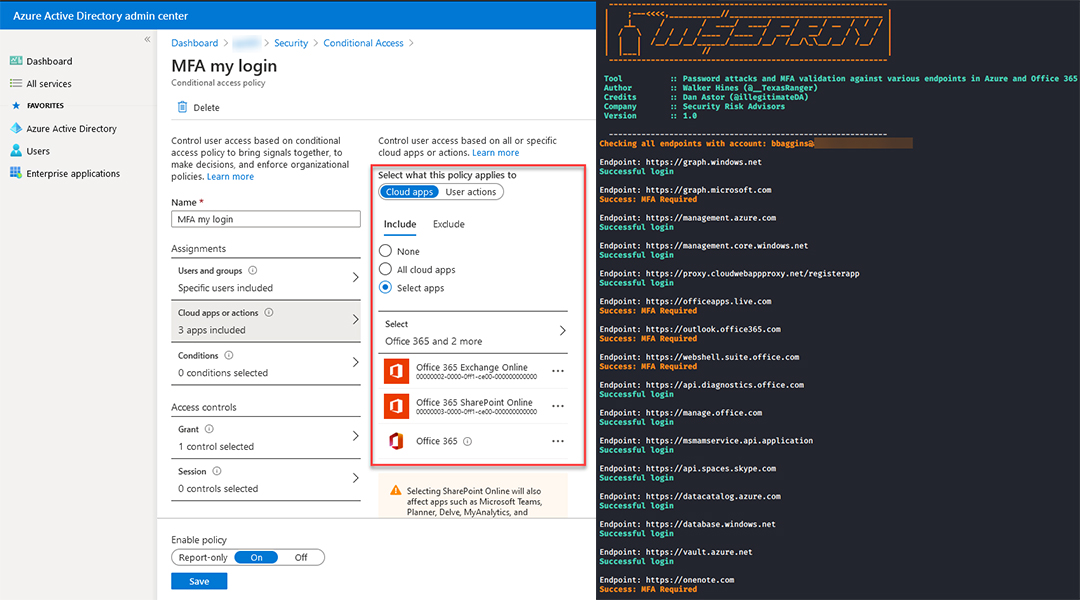Open All services list icon

pos(16,84)
